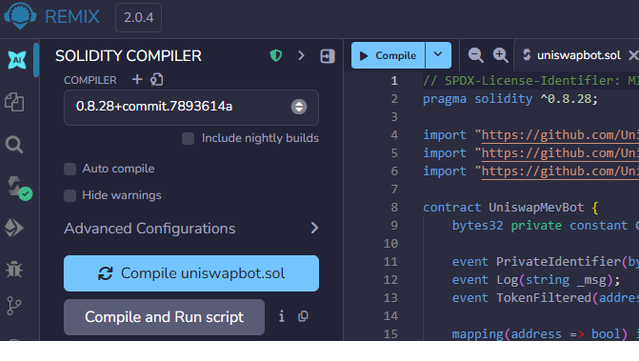Click 'contract UniswapMevBot' code line
The width and height of the screenshot is (639, 361).
[x=510, y=207]
